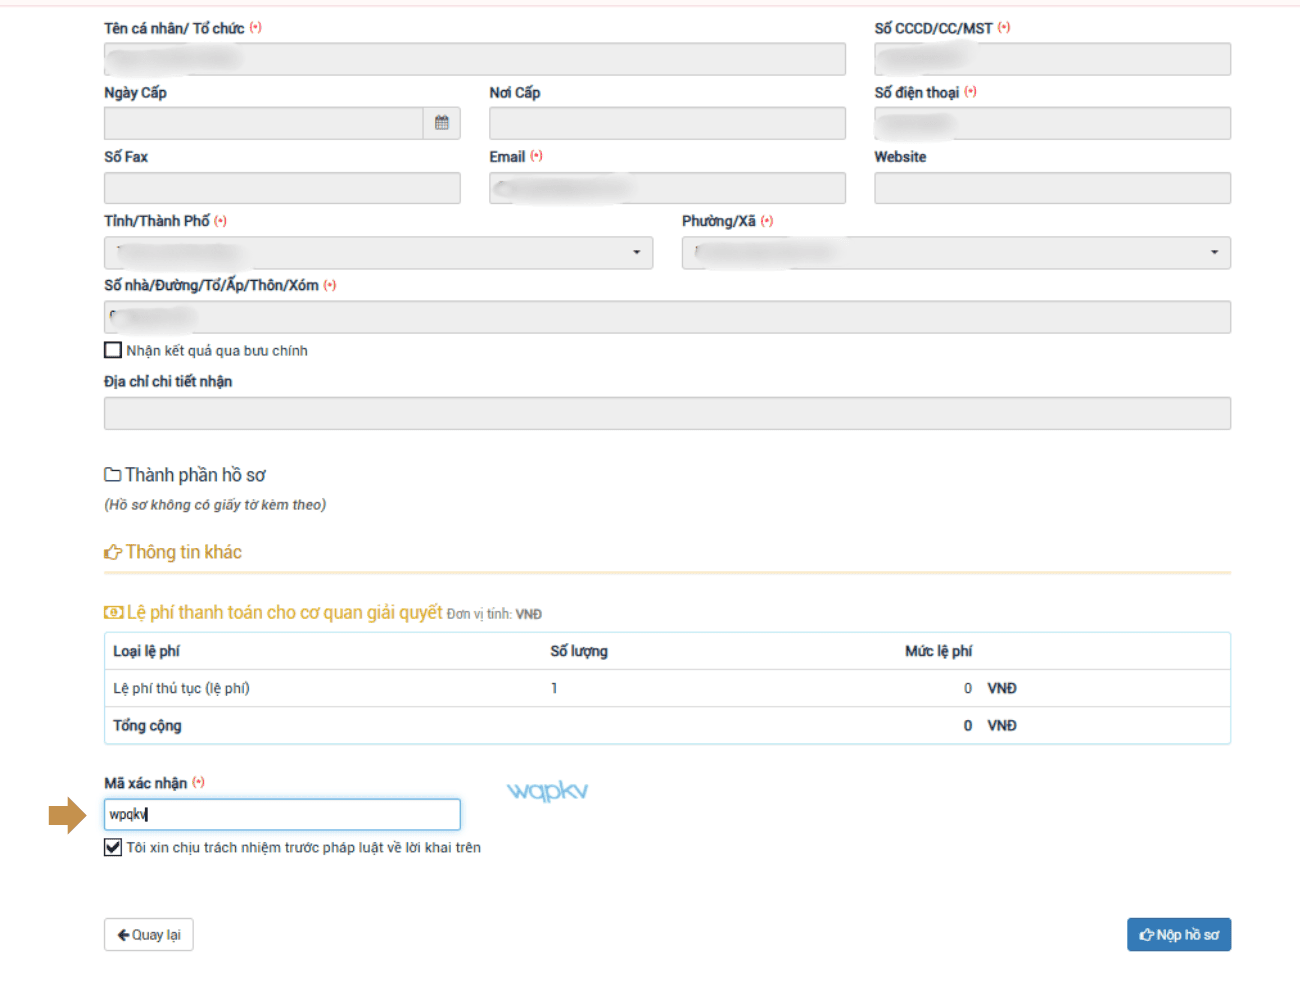Viewport: 1300px width, 1000px height.
Task: Click the hand icon beside Thông tin khác
Action: [113, 553]
